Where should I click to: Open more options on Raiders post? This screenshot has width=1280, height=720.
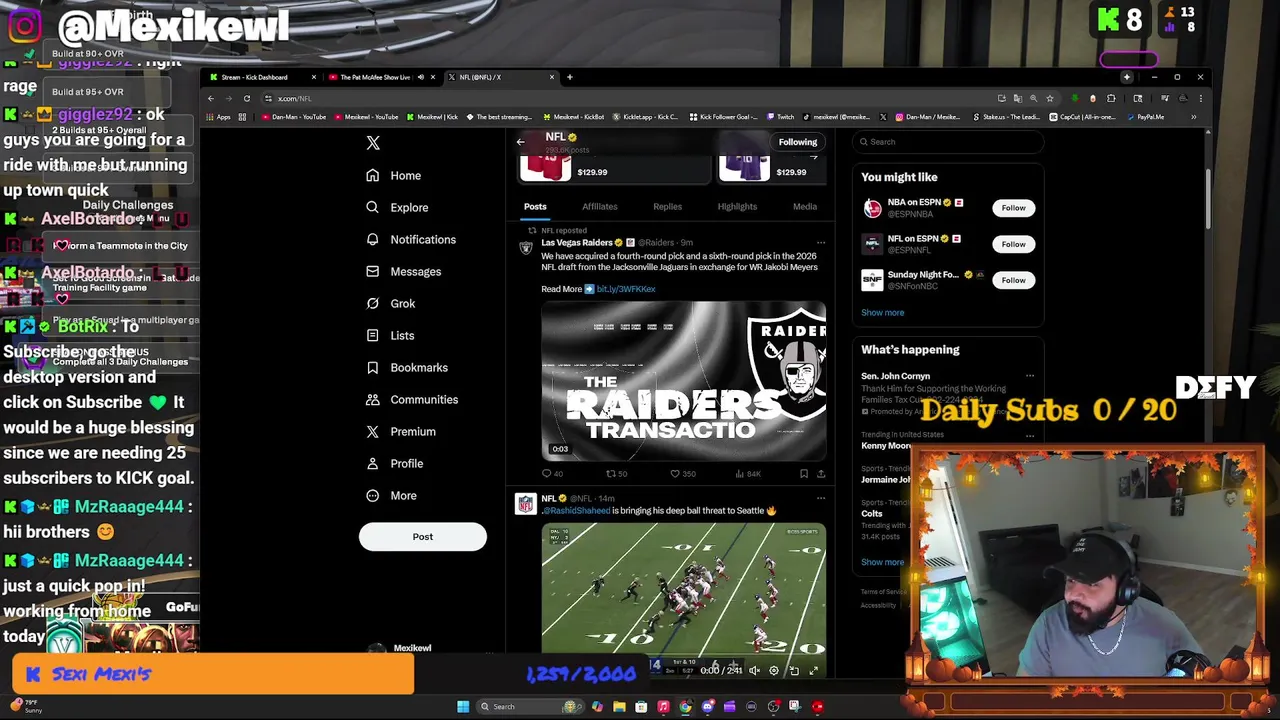pyautogui.click(x=821, y=242)
